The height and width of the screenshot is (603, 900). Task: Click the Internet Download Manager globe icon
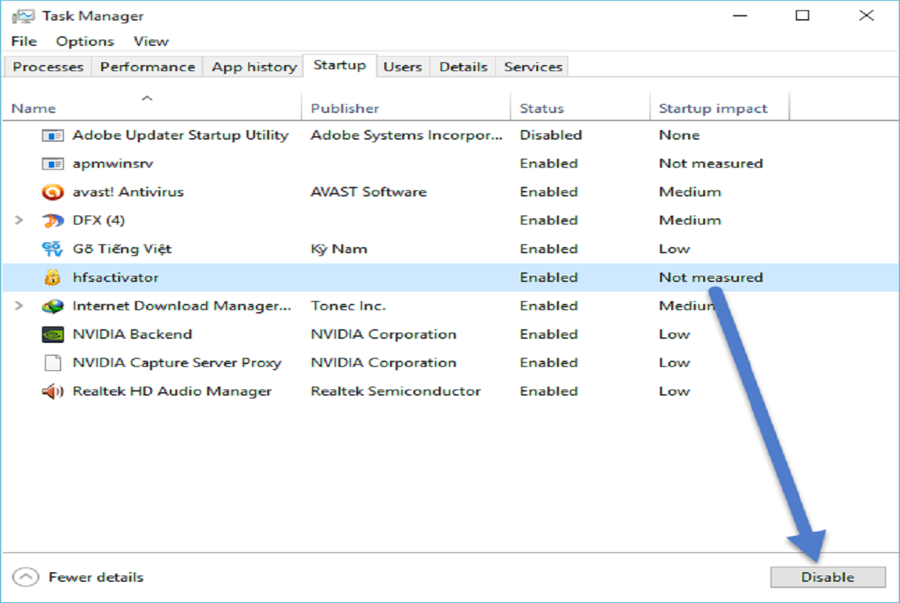[x=53, y=306]
